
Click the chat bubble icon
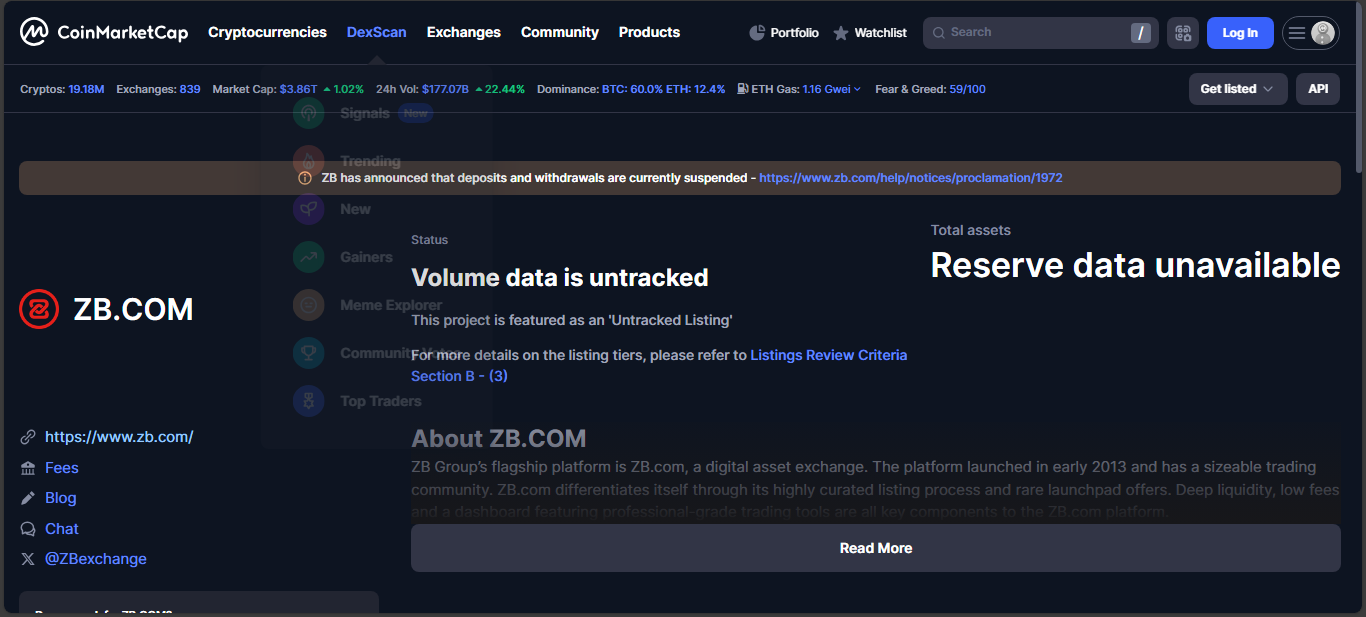coord(28,529)
